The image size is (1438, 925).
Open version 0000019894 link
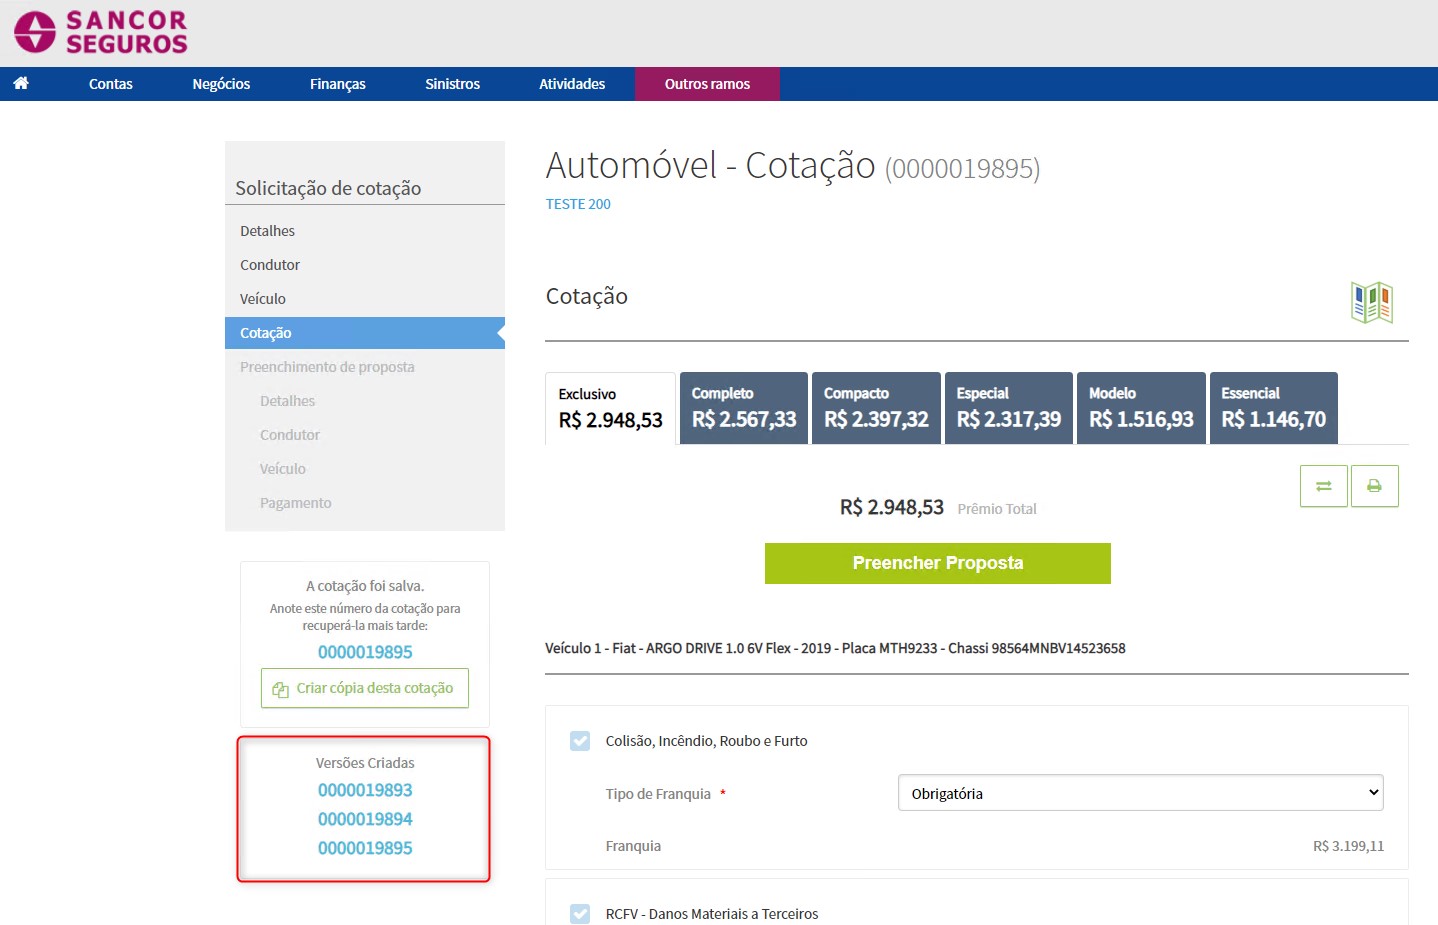tap(365, 819)
